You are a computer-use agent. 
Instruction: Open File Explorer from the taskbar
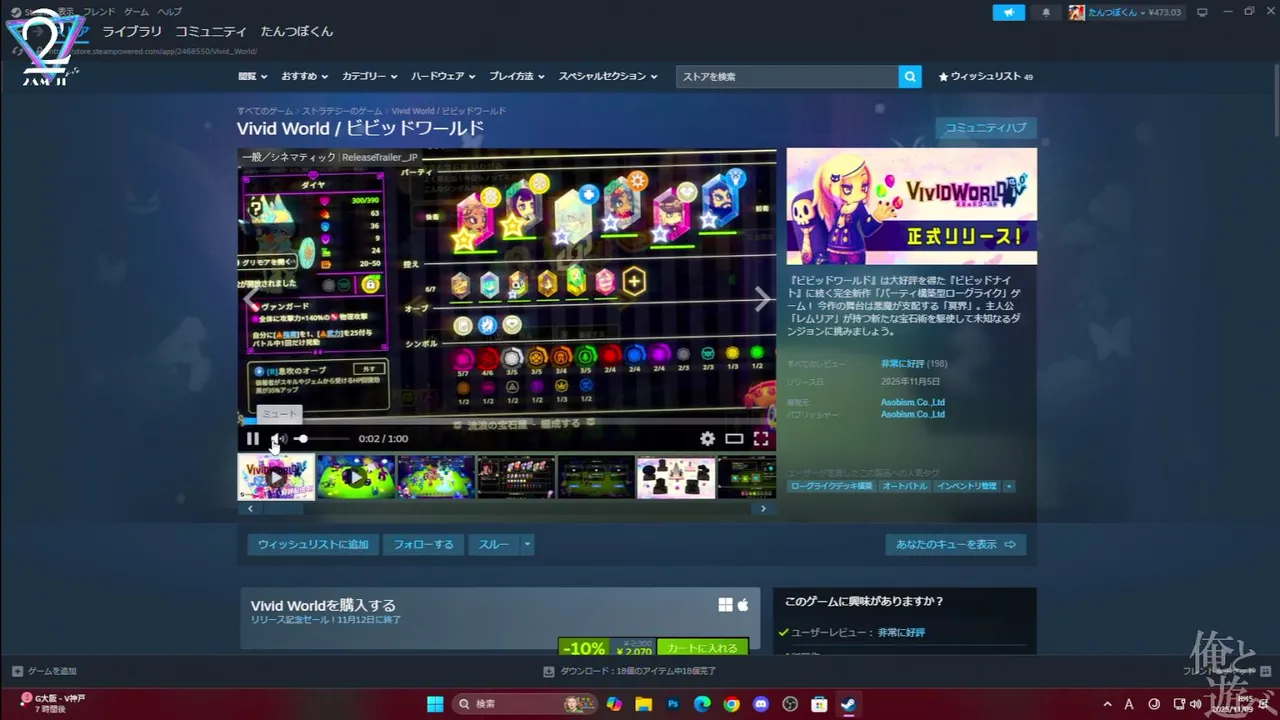643,704
